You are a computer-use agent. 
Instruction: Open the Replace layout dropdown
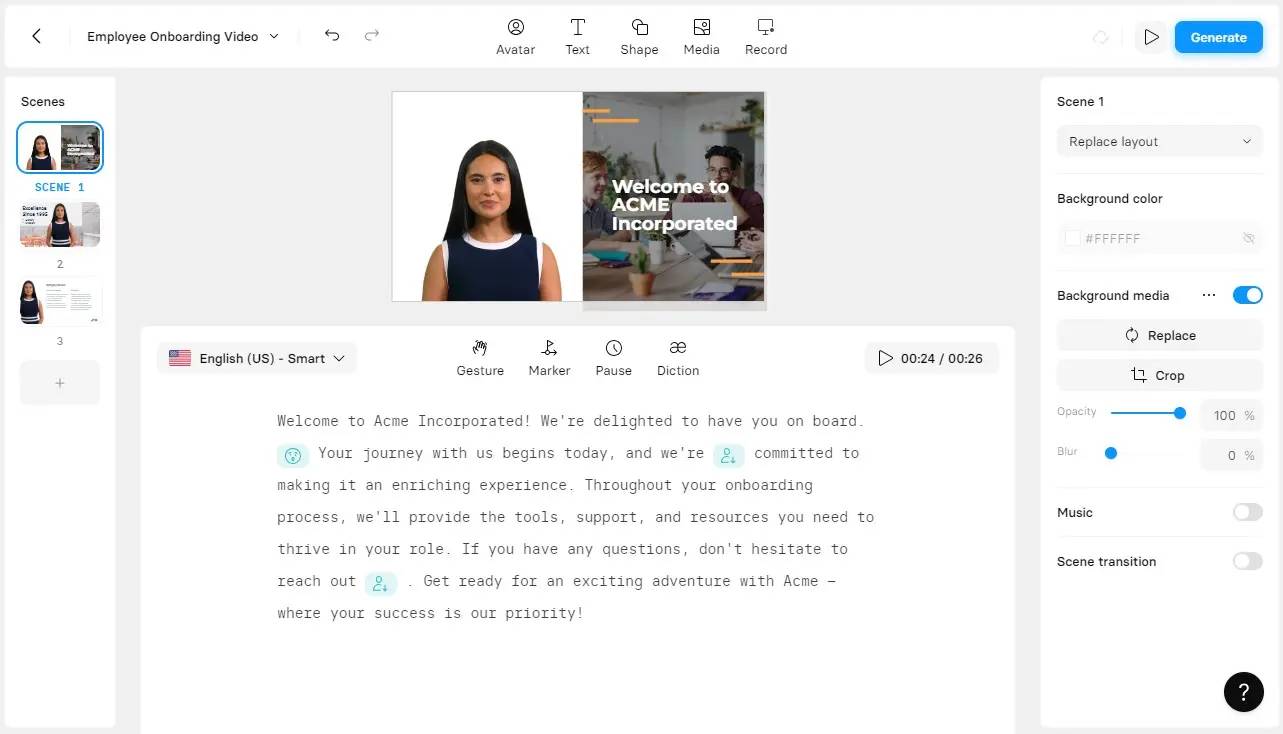(x=1159, y=141)
